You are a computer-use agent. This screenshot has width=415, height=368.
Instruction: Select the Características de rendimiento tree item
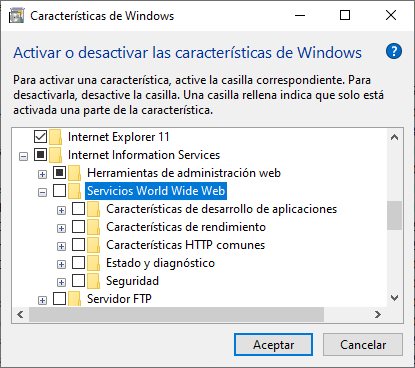click(x=186, y=227)
